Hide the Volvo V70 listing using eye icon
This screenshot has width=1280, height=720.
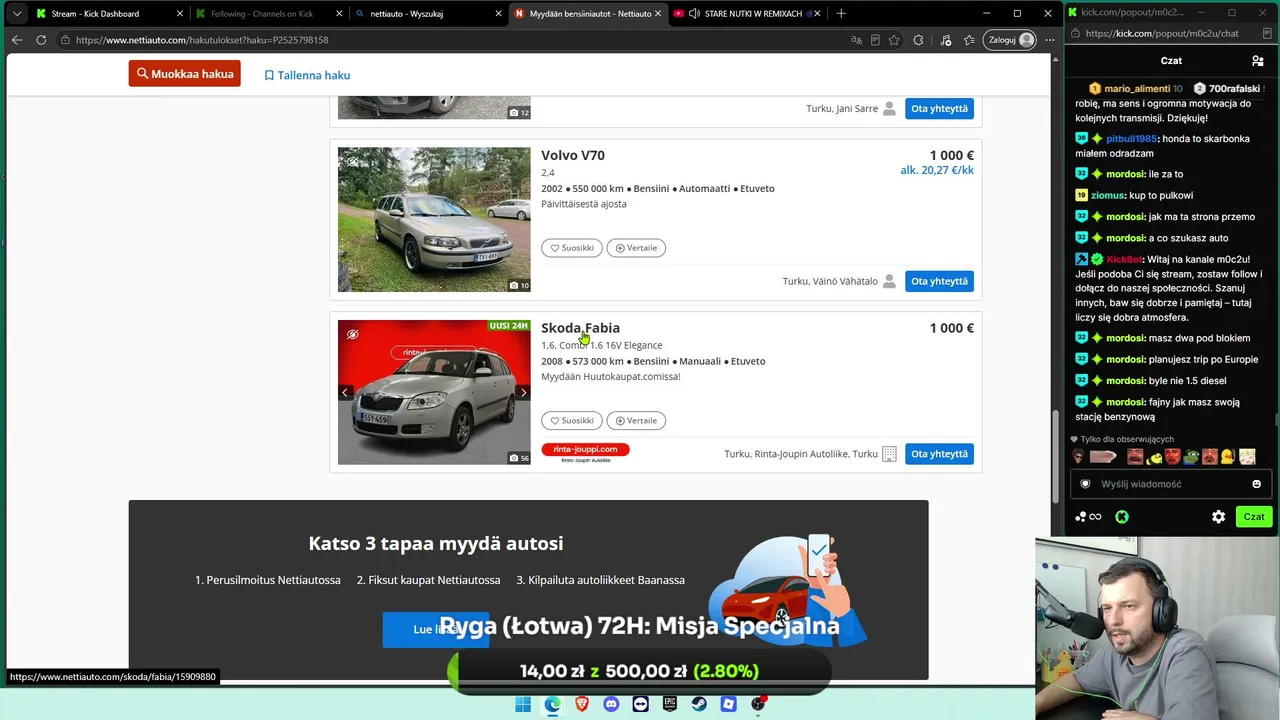352,161
